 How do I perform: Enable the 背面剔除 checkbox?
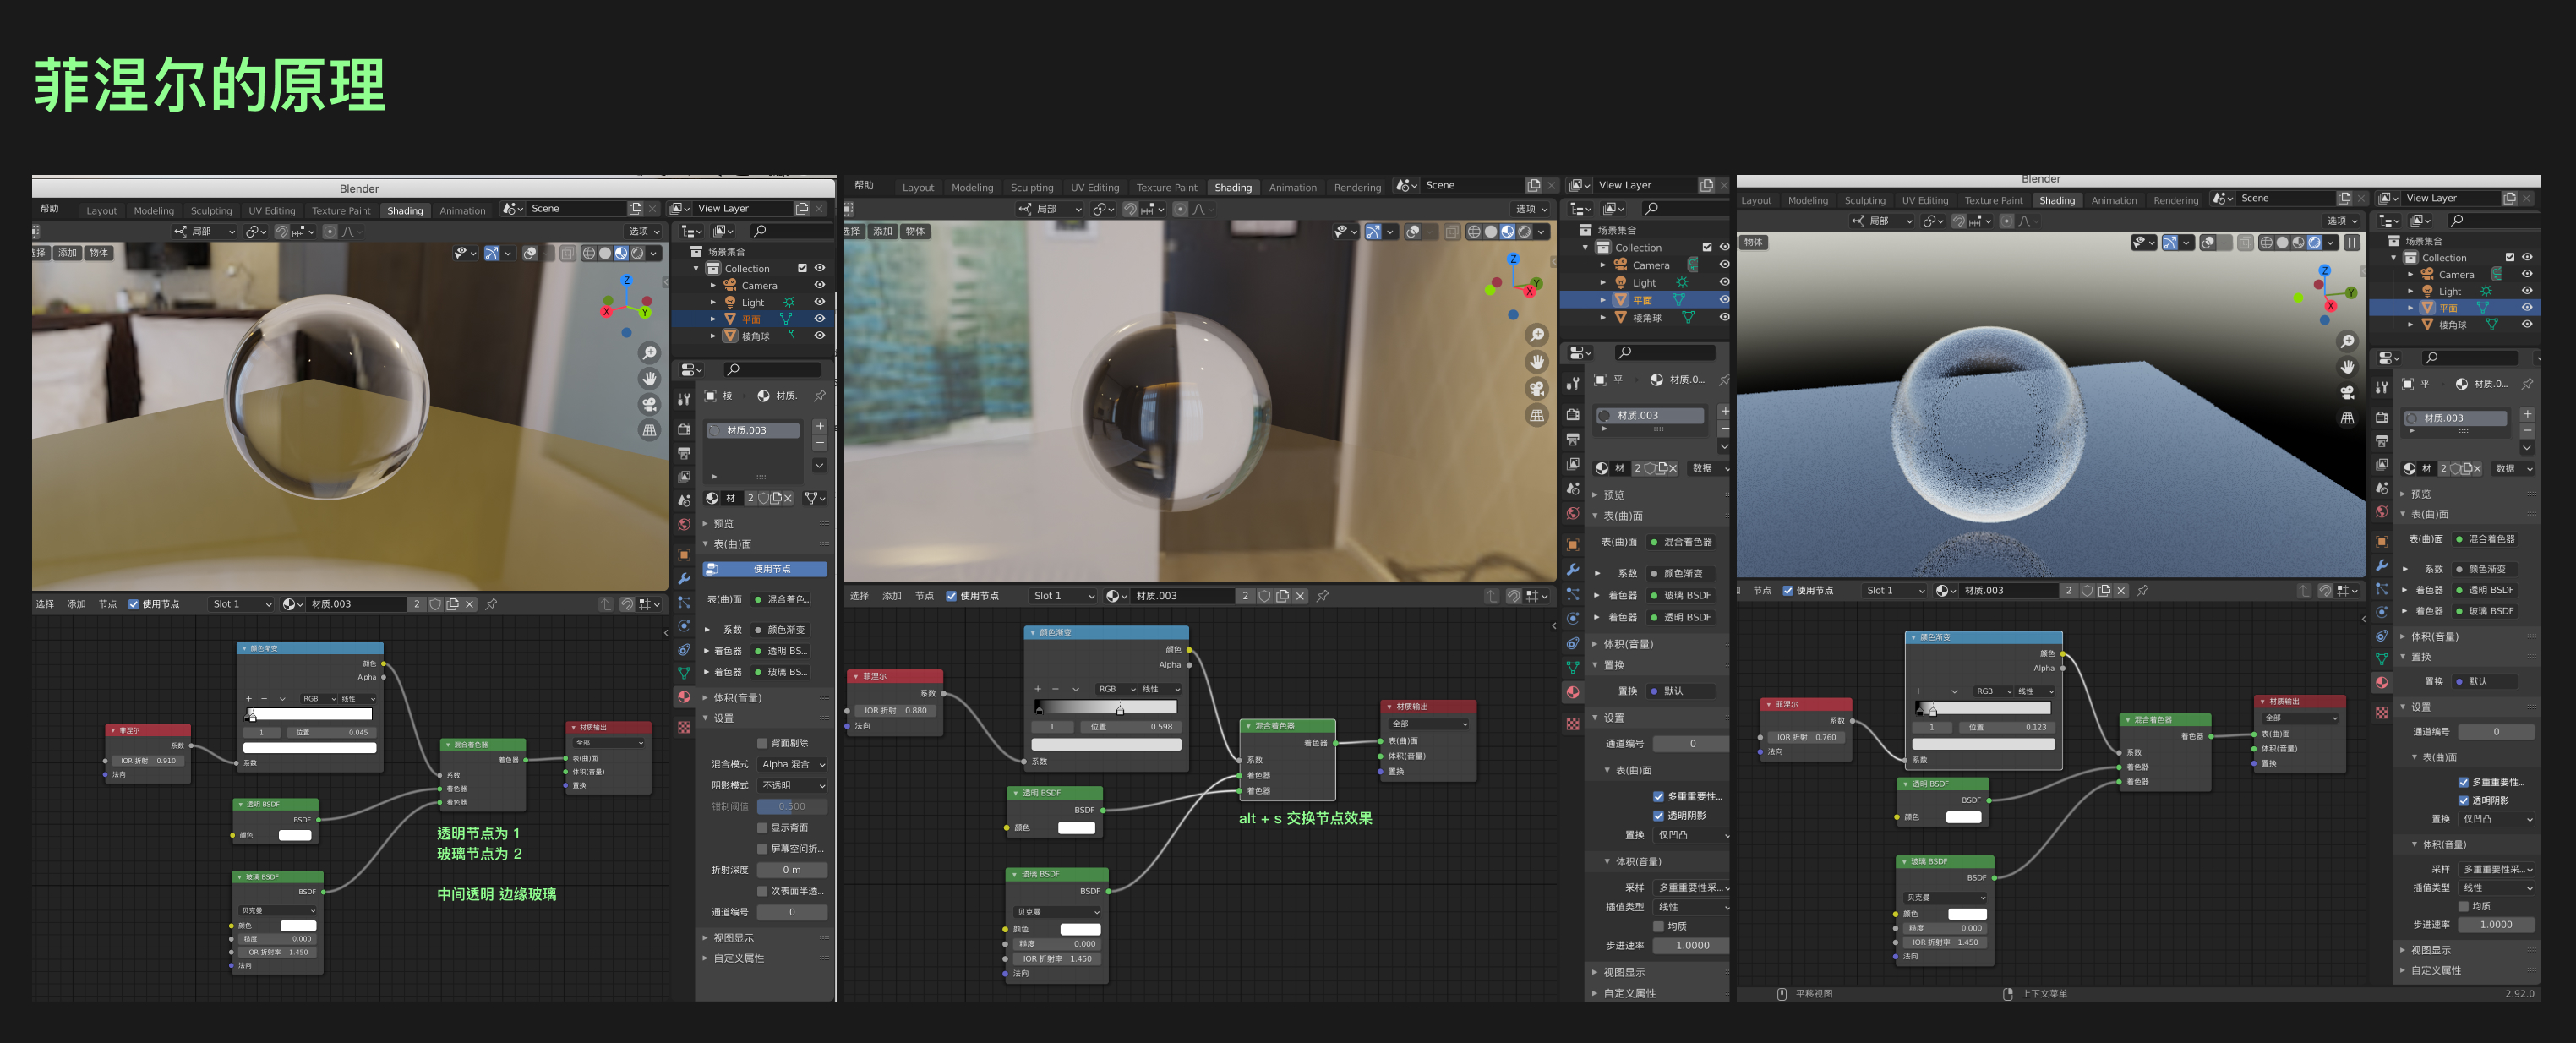(762, 743)
